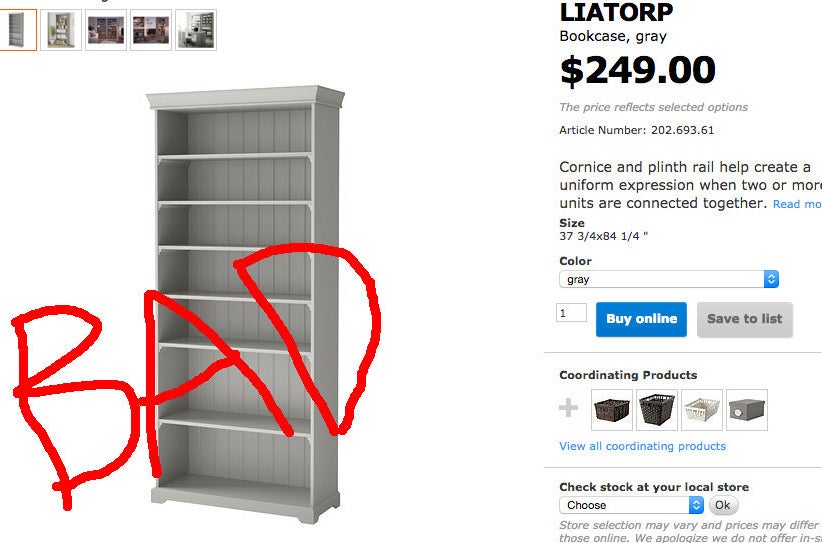Click the Save to list button

[x=744, y=319]
